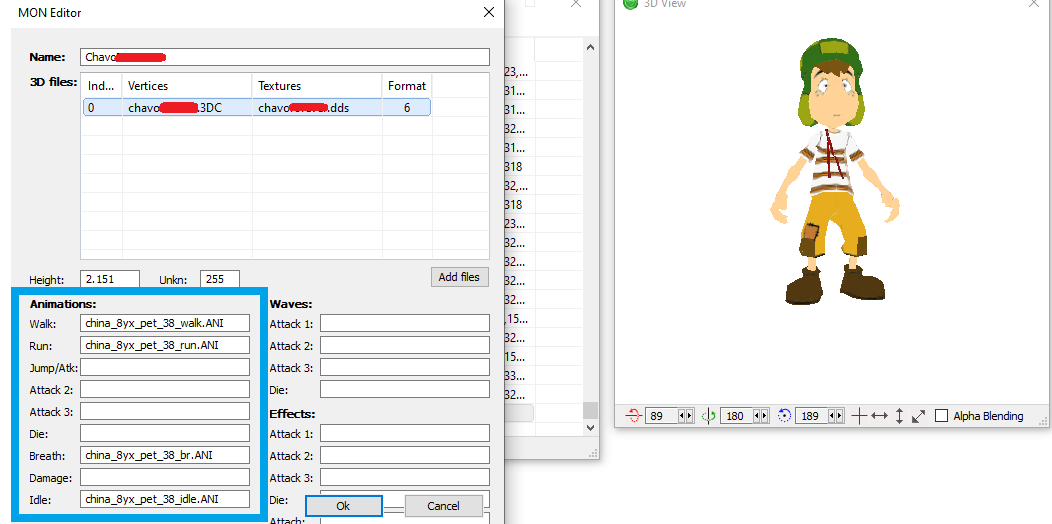Screen dimensions: 1052x524
Task: Click the empty Damage animation field
Action: click(x=165, y=477)
